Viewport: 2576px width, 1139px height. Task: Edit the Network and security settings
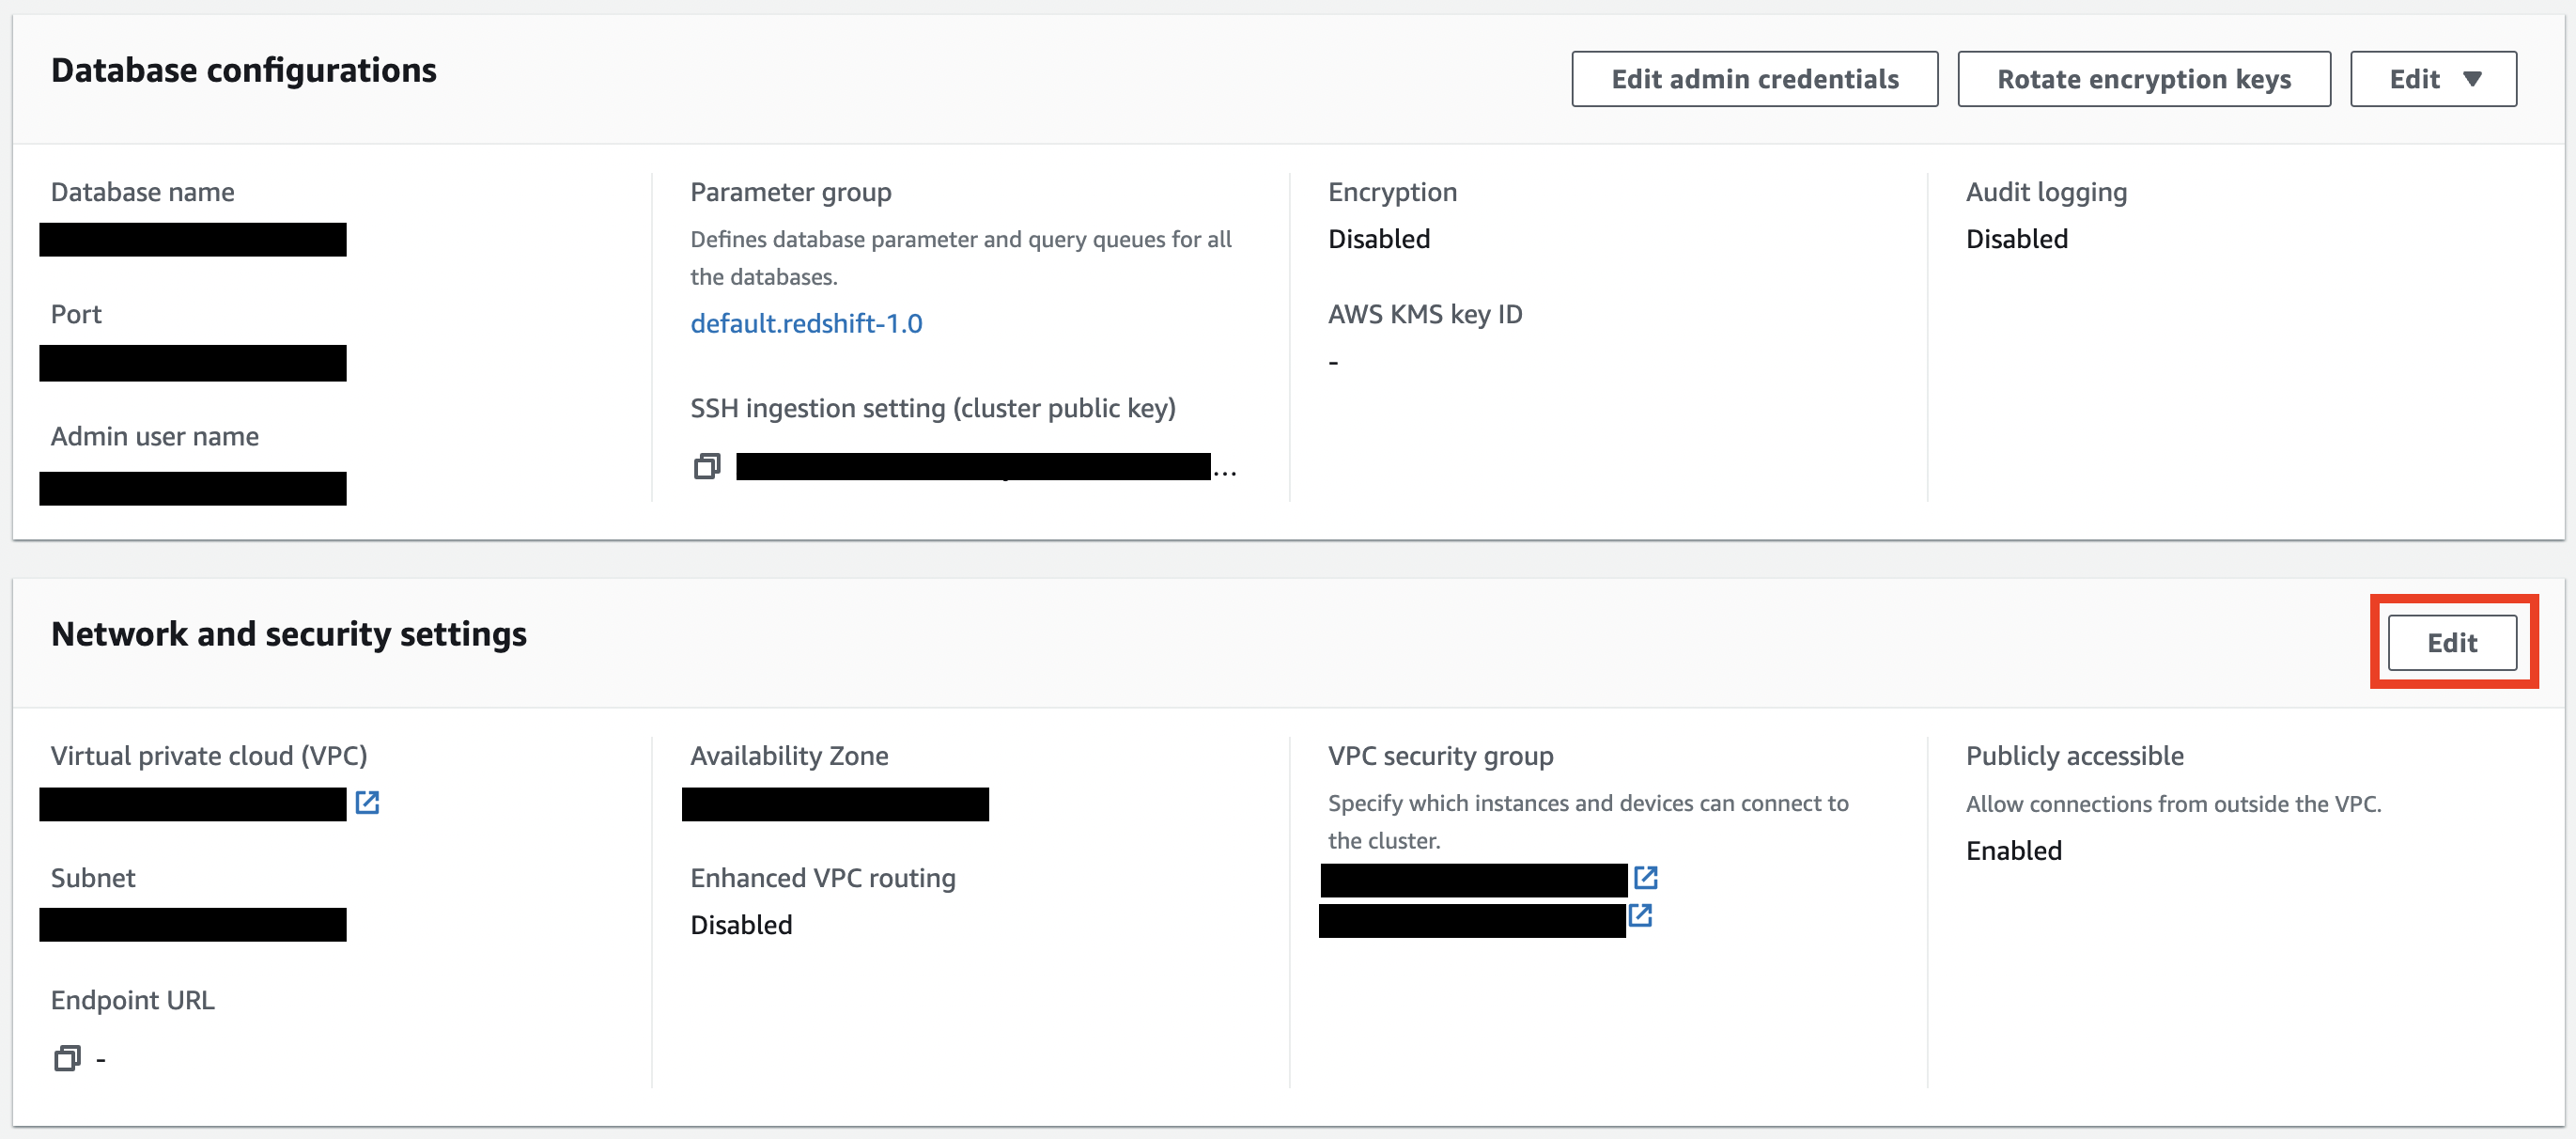[x=2452, y=642]
